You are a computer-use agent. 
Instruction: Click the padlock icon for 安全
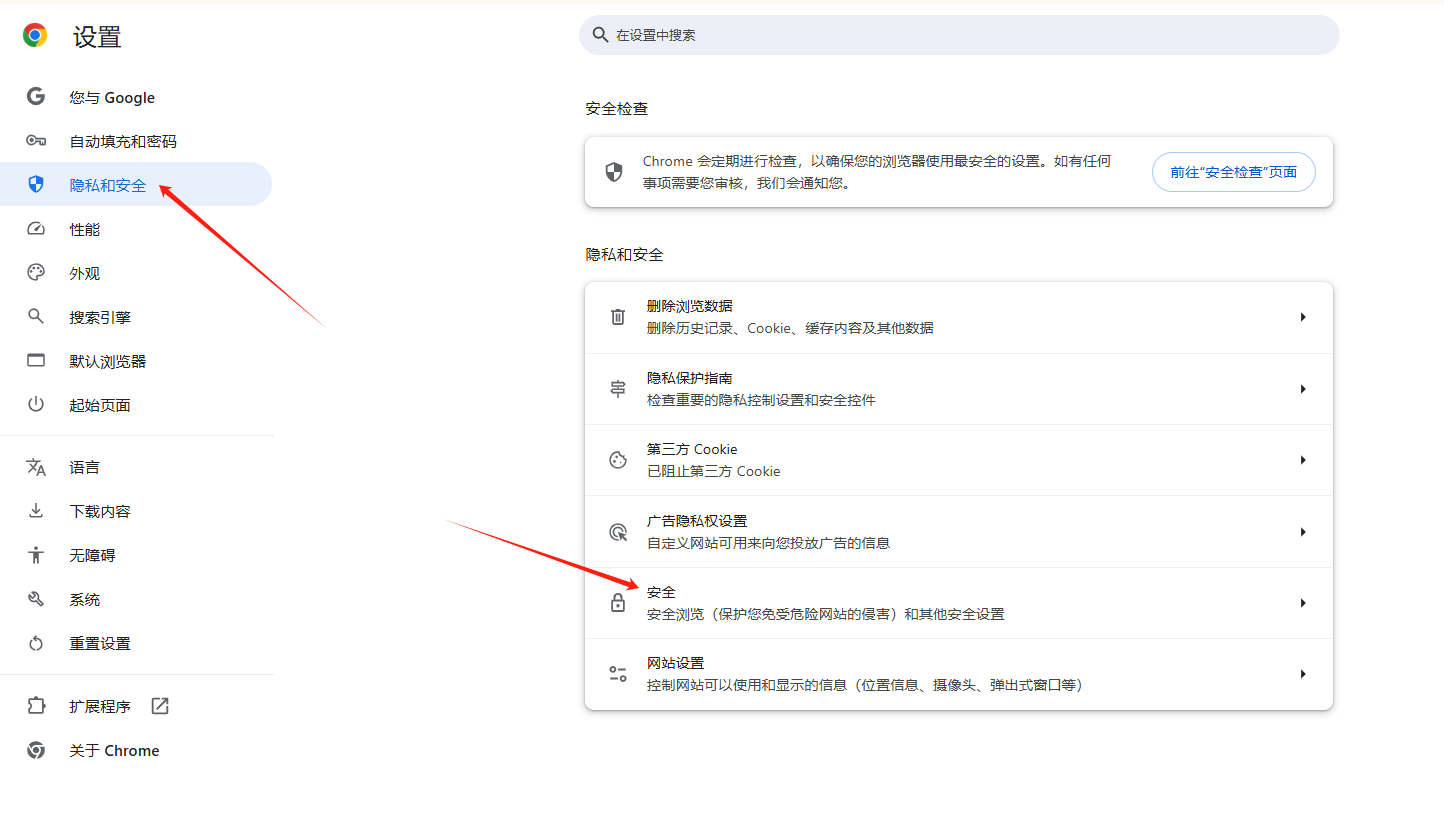[x=618, y=603]
